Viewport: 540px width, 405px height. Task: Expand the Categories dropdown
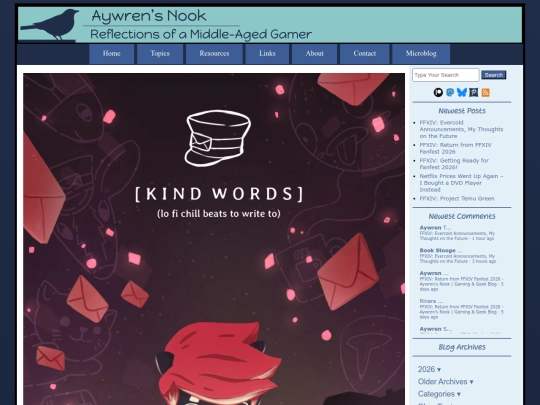tap(439, 394)
